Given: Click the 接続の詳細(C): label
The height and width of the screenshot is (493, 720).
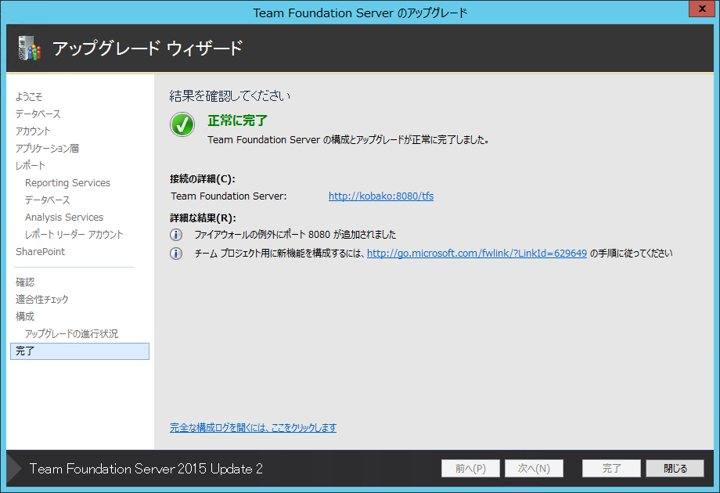Looking at the screenshot, I should 202,179.
